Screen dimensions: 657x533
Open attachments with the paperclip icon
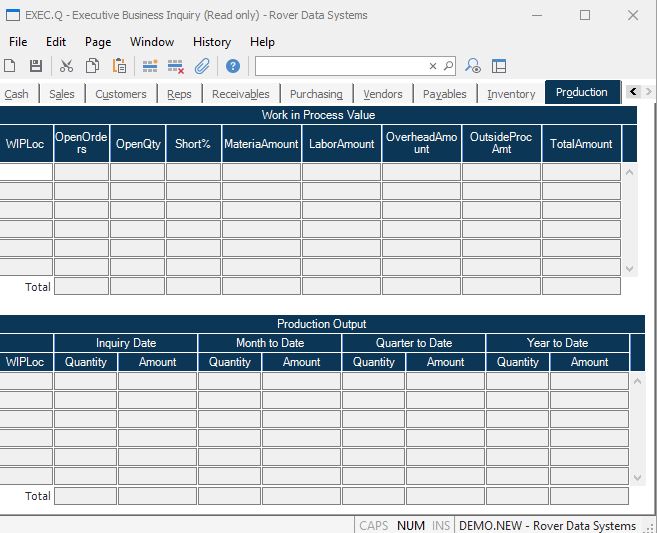202,66
